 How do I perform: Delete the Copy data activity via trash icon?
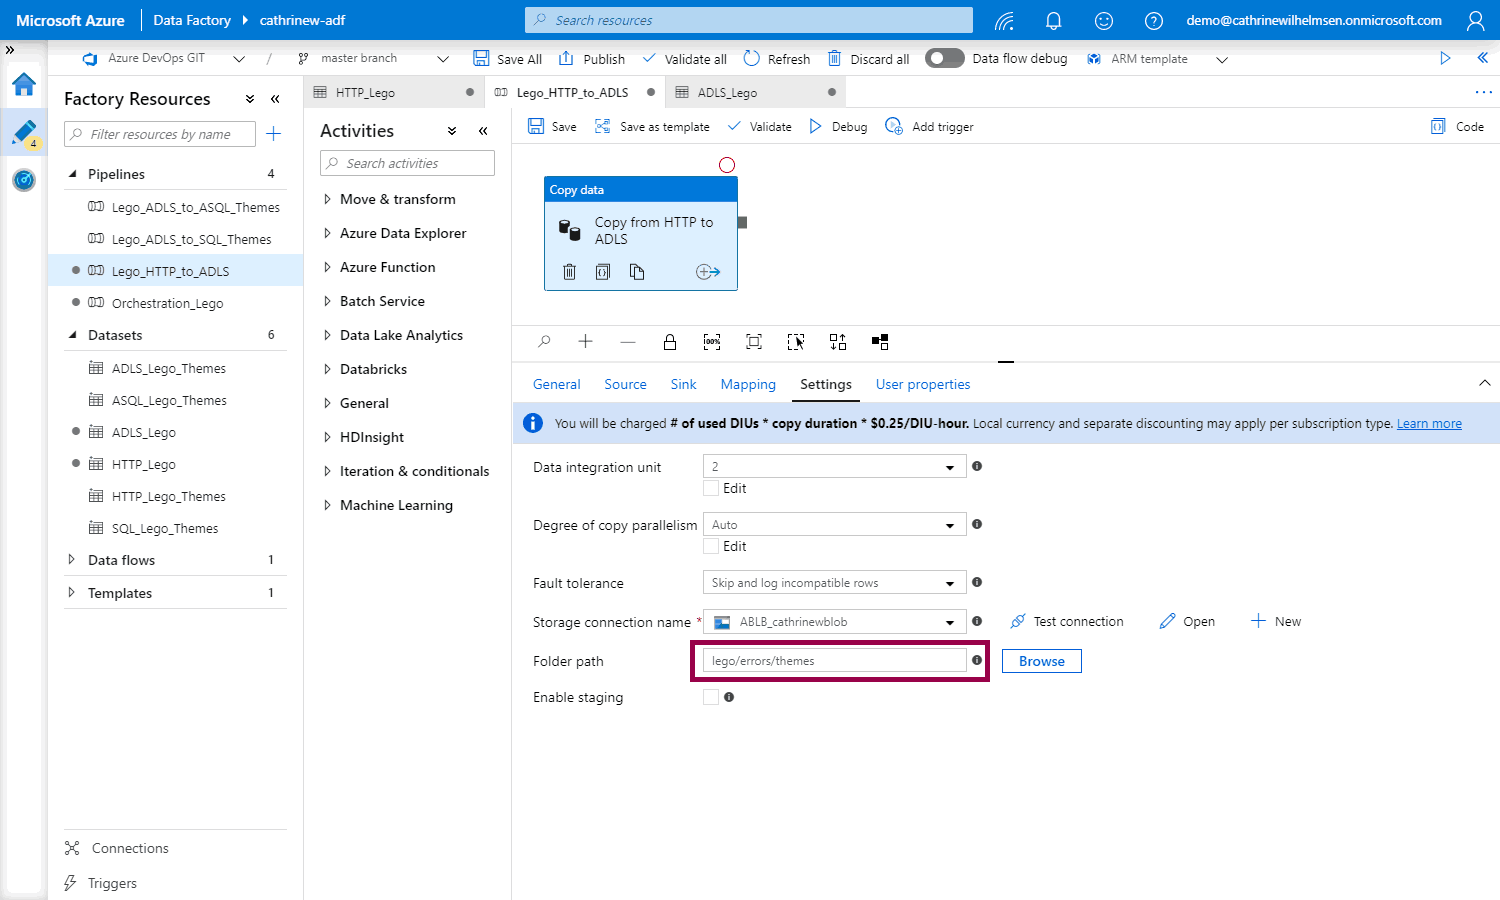click(x=569, y=272)
